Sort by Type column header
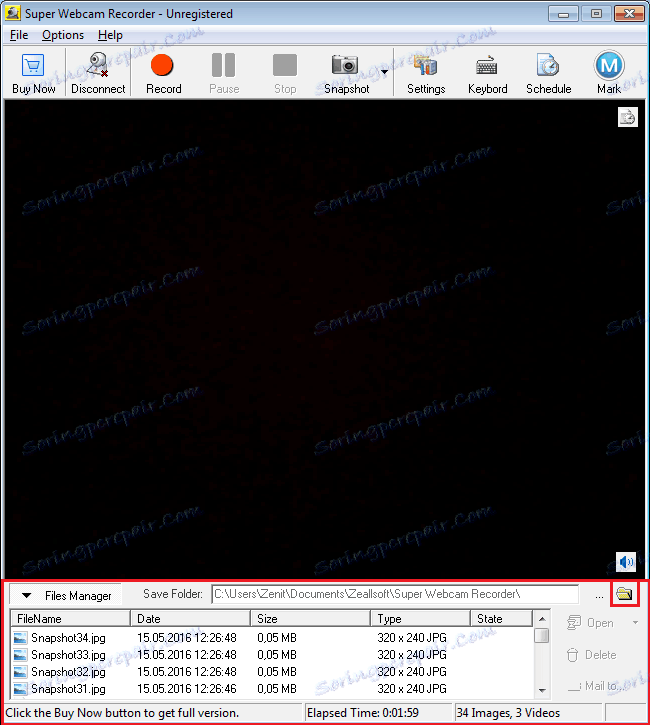Image resolution: width=650 pixels, height=725 pixels. point(420,619)
